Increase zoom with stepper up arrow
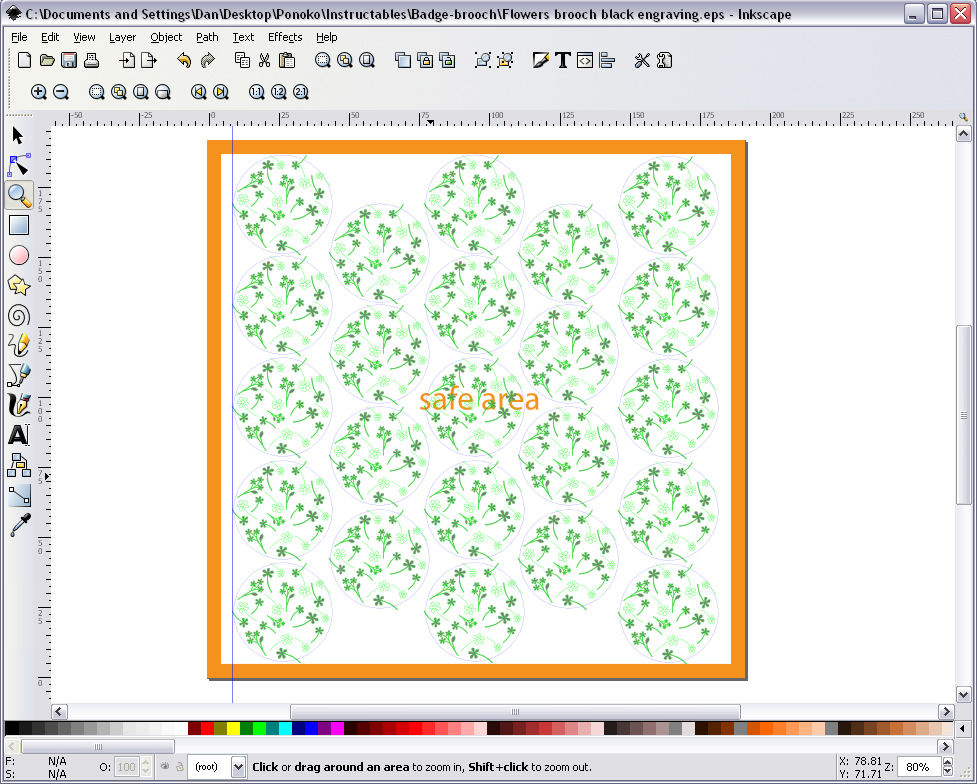Screen dimensions: 977x784 948,762
